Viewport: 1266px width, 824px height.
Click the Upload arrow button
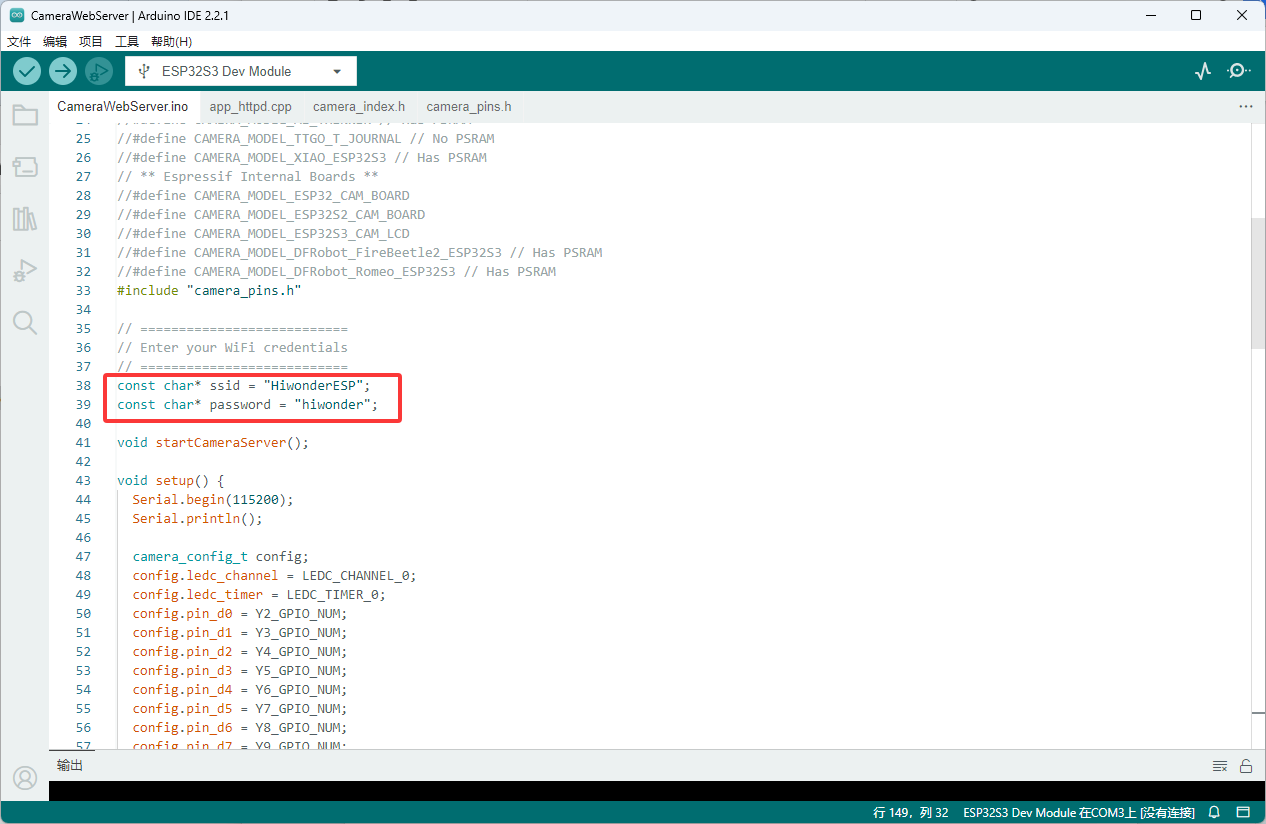tap(63, 71)
